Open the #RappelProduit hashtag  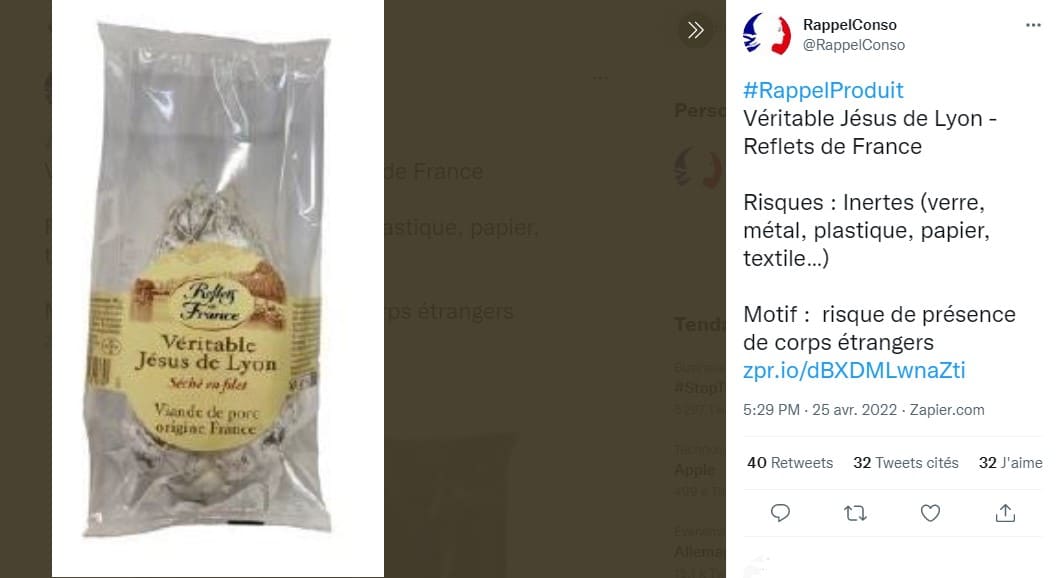tap(823, 90)
